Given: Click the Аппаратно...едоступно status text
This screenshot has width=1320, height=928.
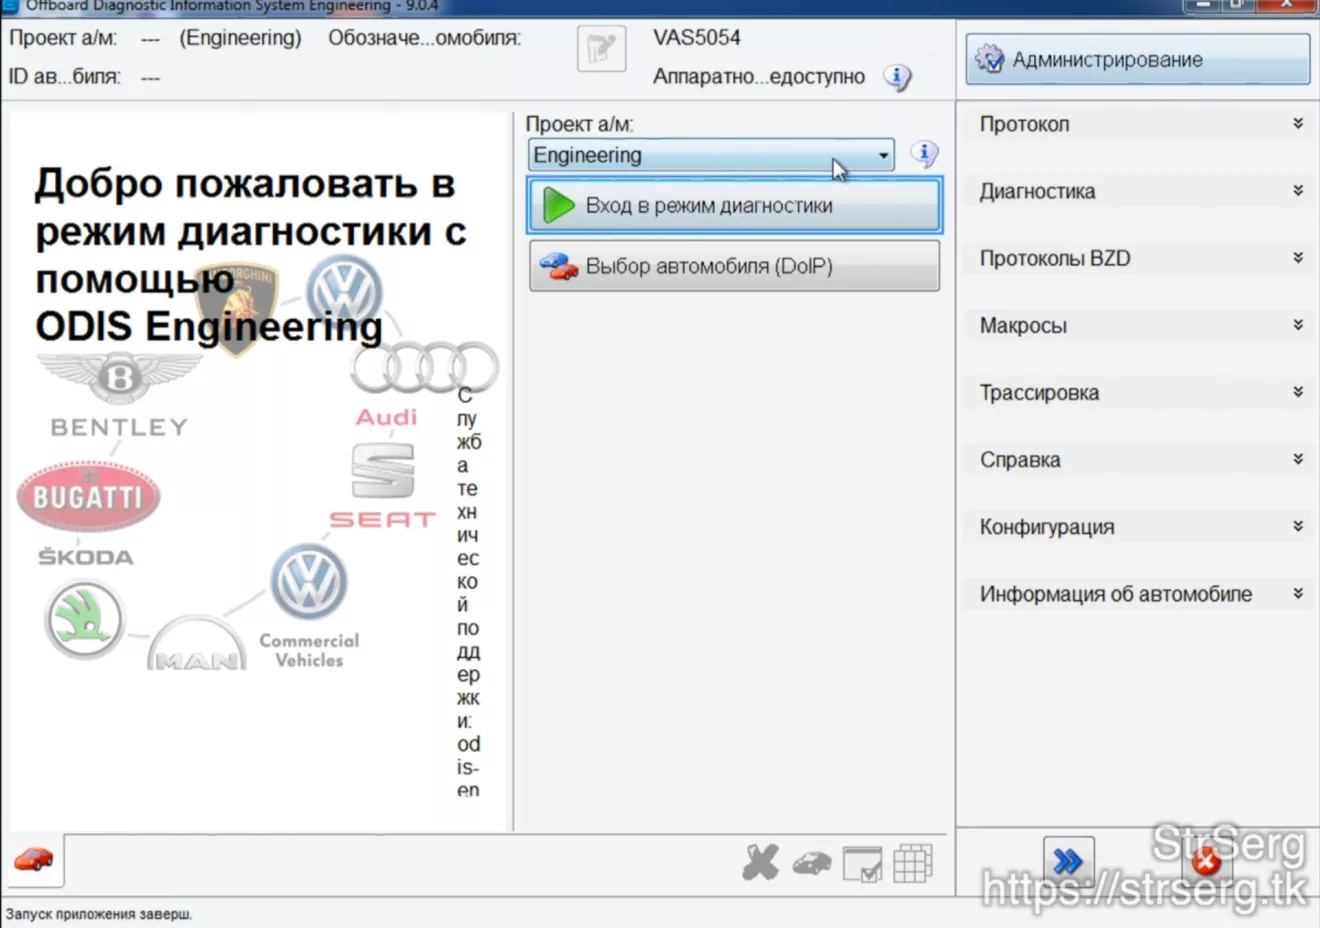Looking at the screenshot, I should pos(759,76).
